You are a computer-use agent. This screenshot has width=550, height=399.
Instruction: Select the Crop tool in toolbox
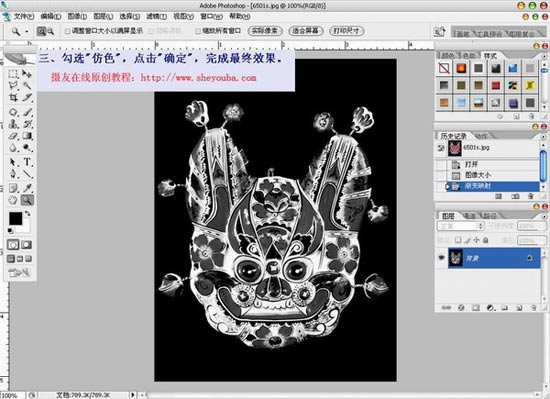(x=13, y=97)
